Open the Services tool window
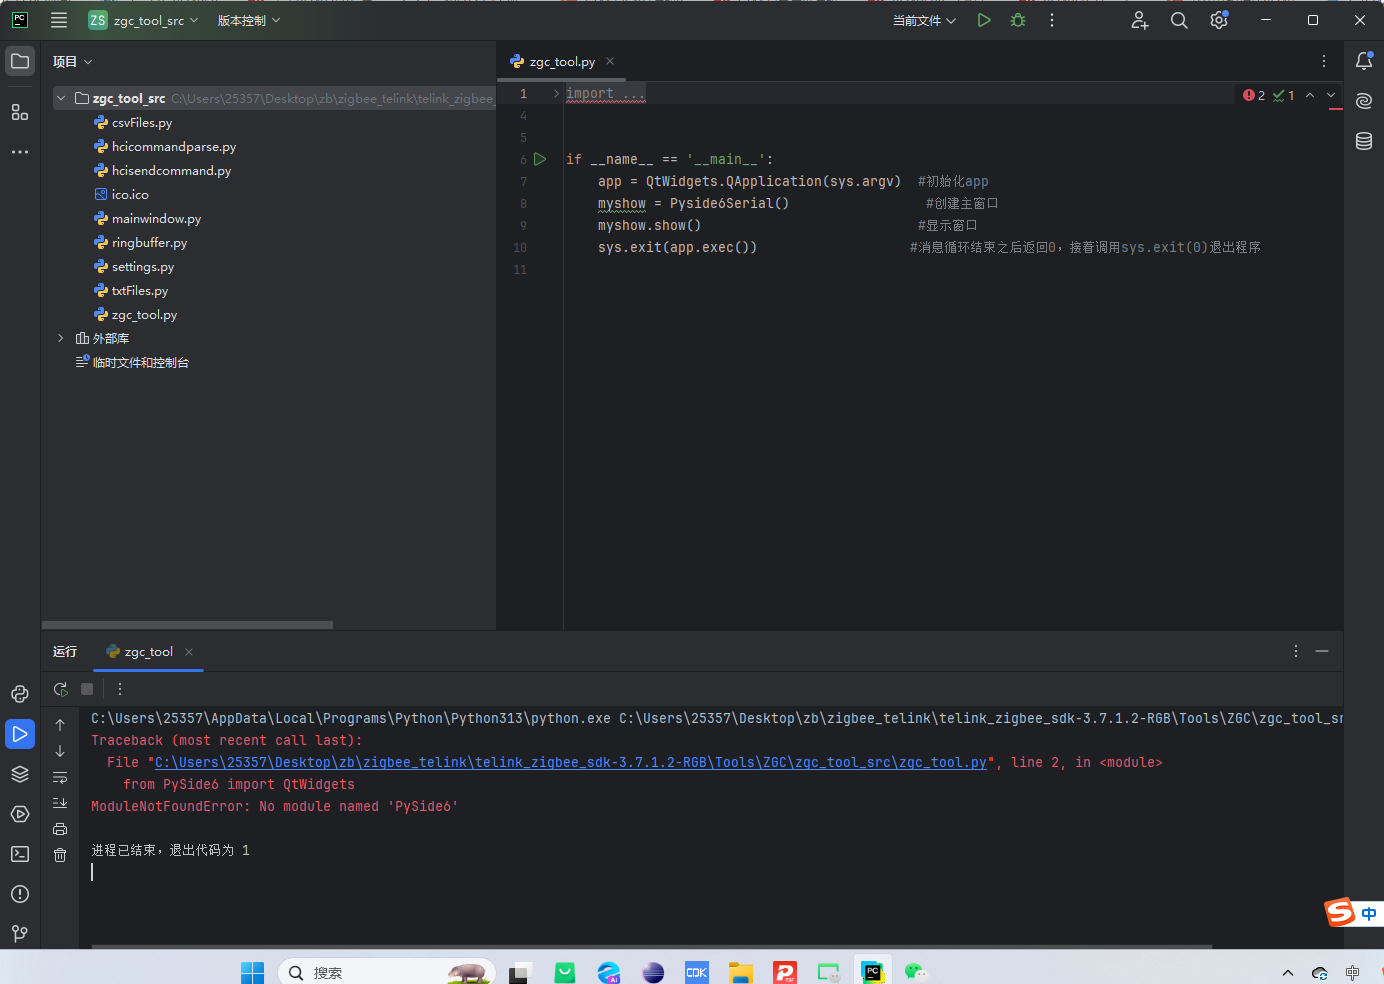The width and height of the screenshot is (1384, 984). click(x=20, y=814)
